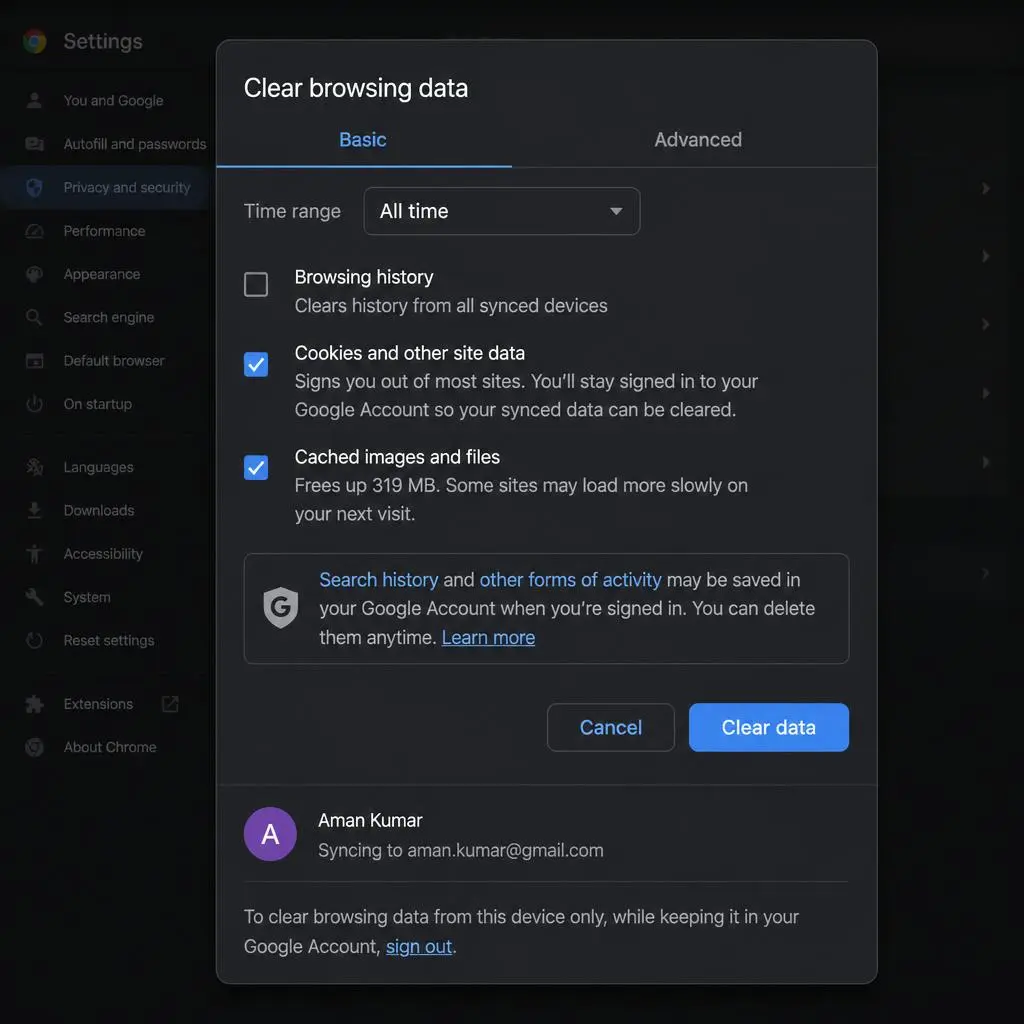The image size is (1024, 1024).
Task: Enable the Browsing history checkbox
Action: (256, 285)
